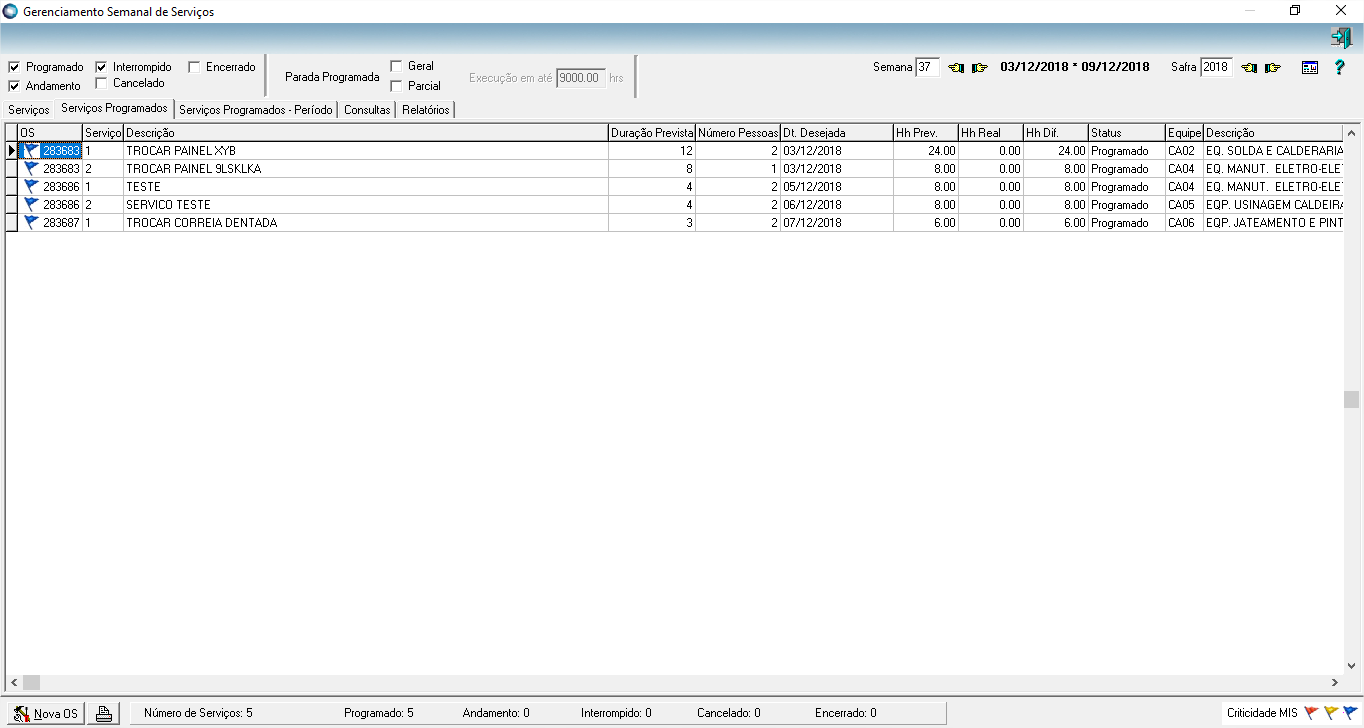The width and height of the screenshot is (1364, 728).
Task: Click the printer icon button
Action: pos(105,713)
